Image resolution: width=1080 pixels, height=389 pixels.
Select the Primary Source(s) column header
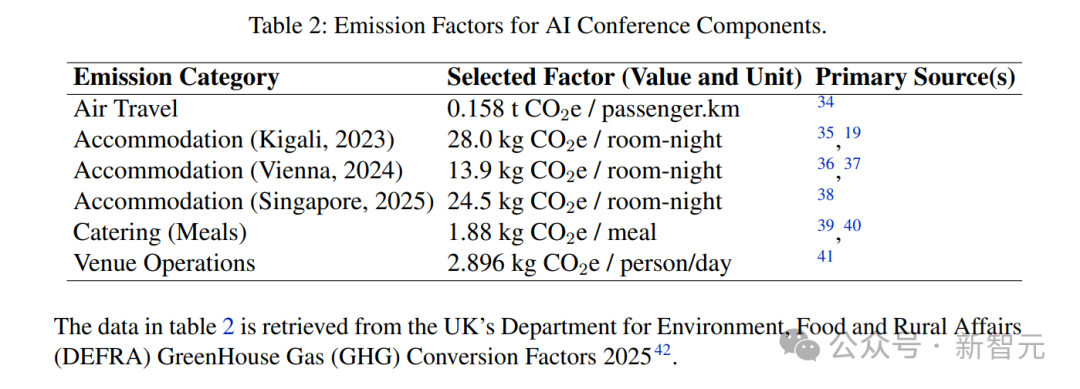click(915, 77)
